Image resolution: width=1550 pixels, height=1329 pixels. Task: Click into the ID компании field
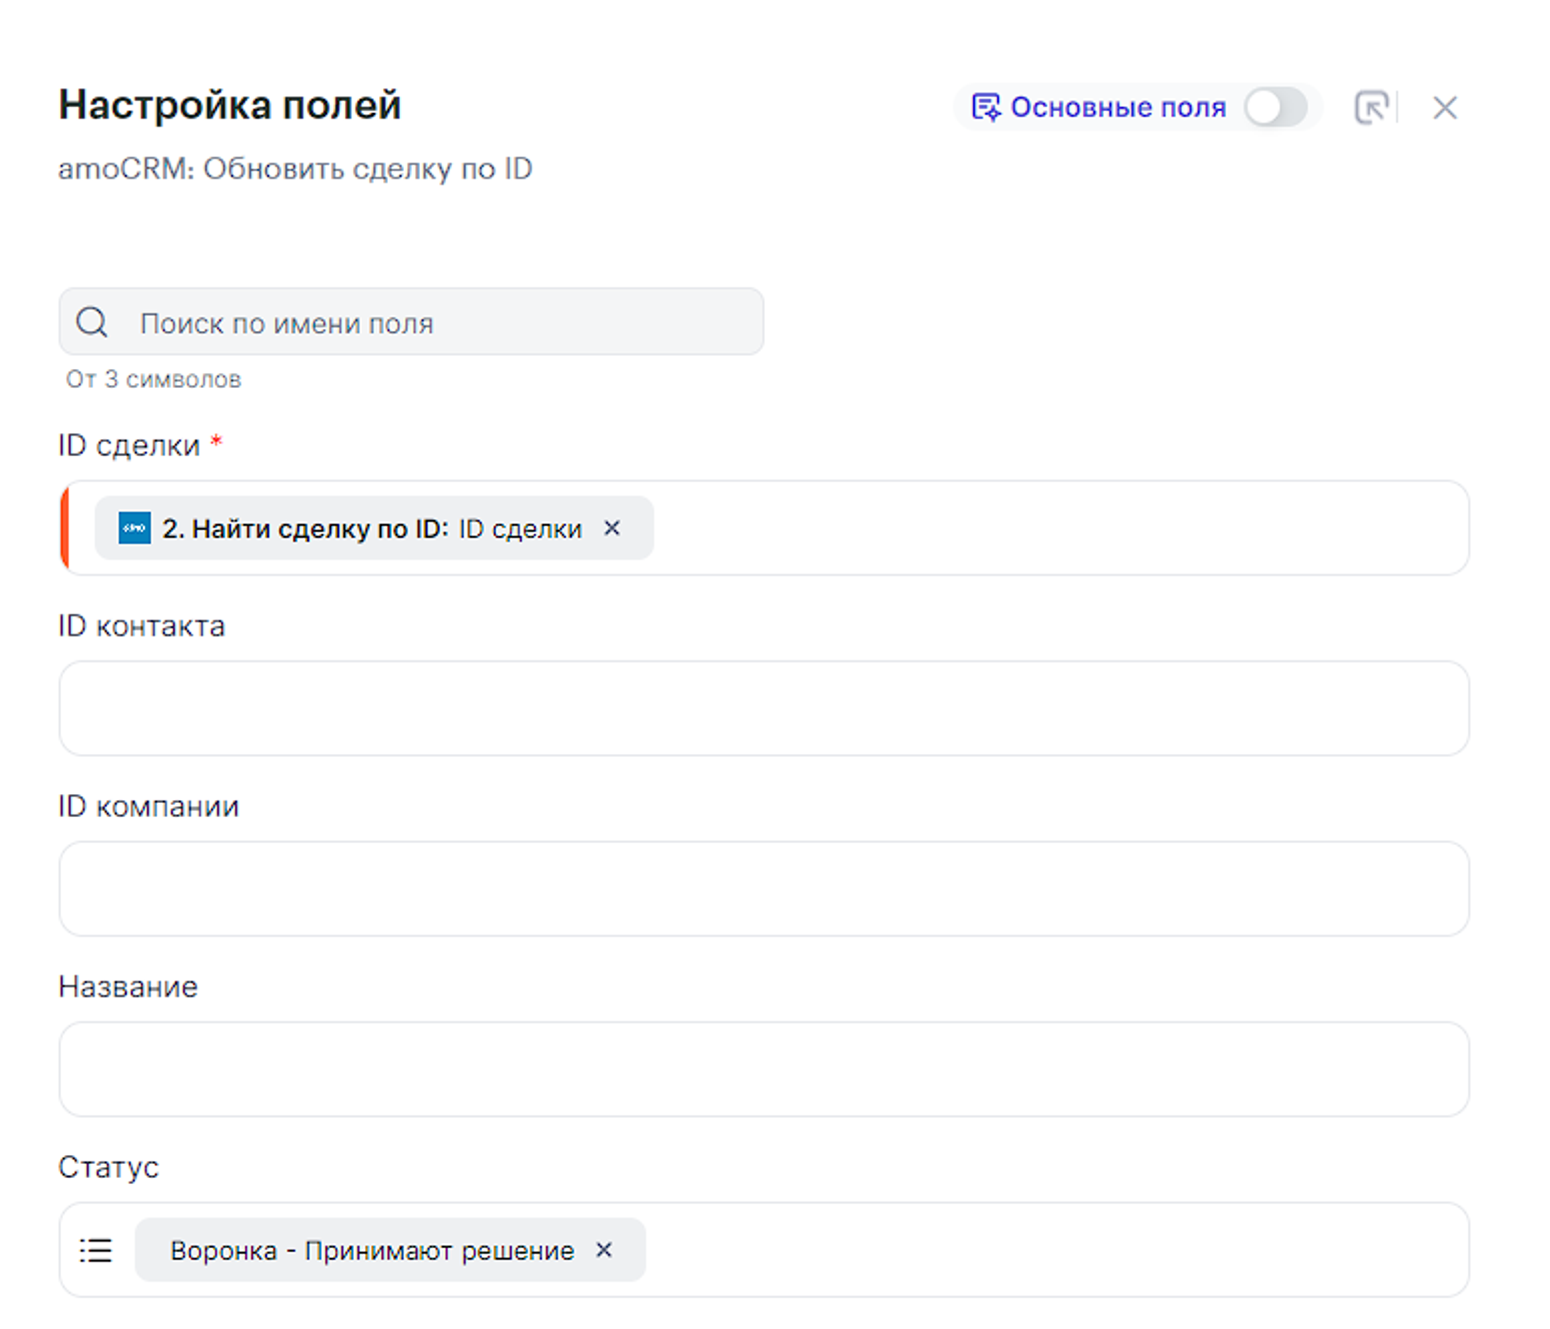click(764, 889)
